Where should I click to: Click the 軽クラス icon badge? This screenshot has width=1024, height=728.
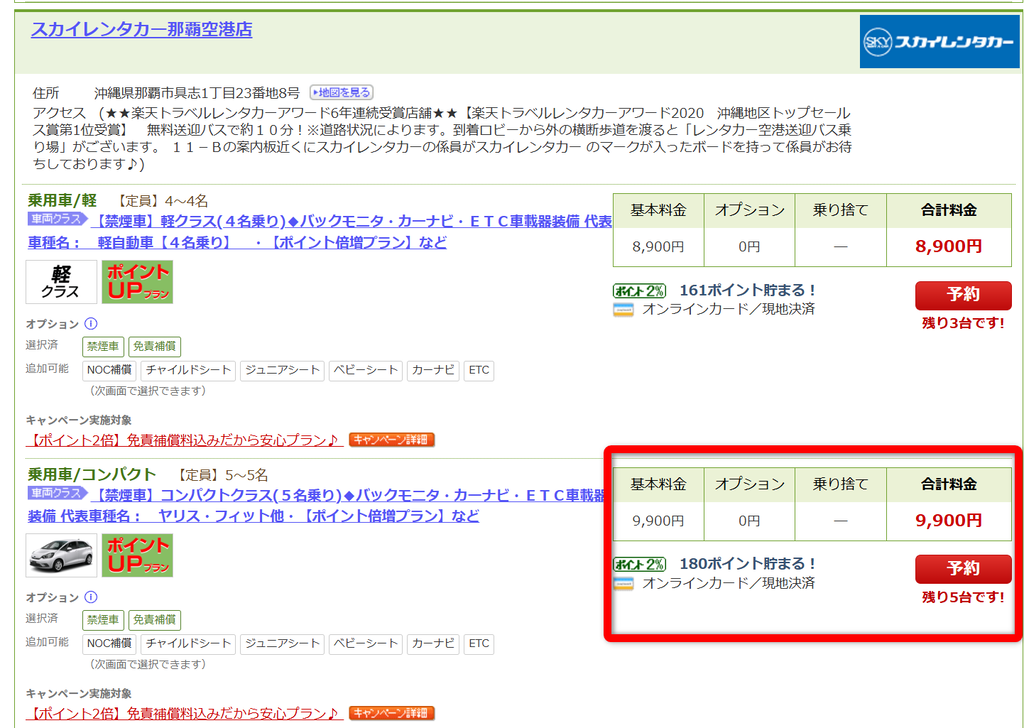[60, 282]
